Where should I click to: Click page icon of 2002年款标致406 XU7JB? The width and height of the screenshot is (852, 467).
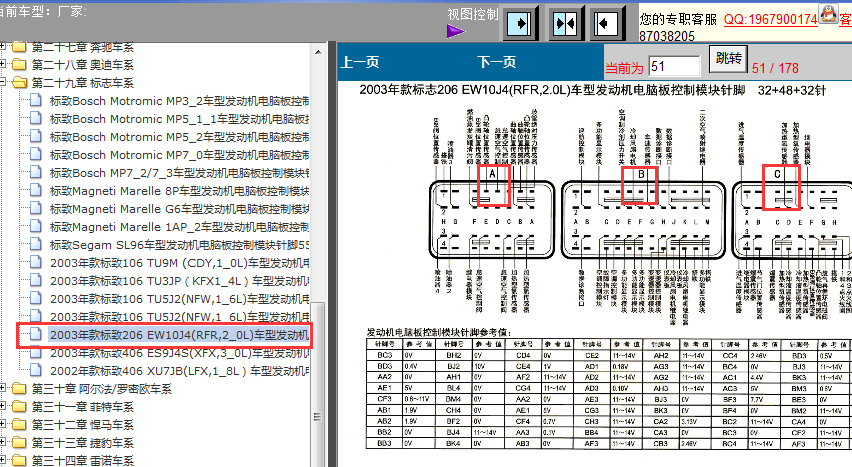36,370
